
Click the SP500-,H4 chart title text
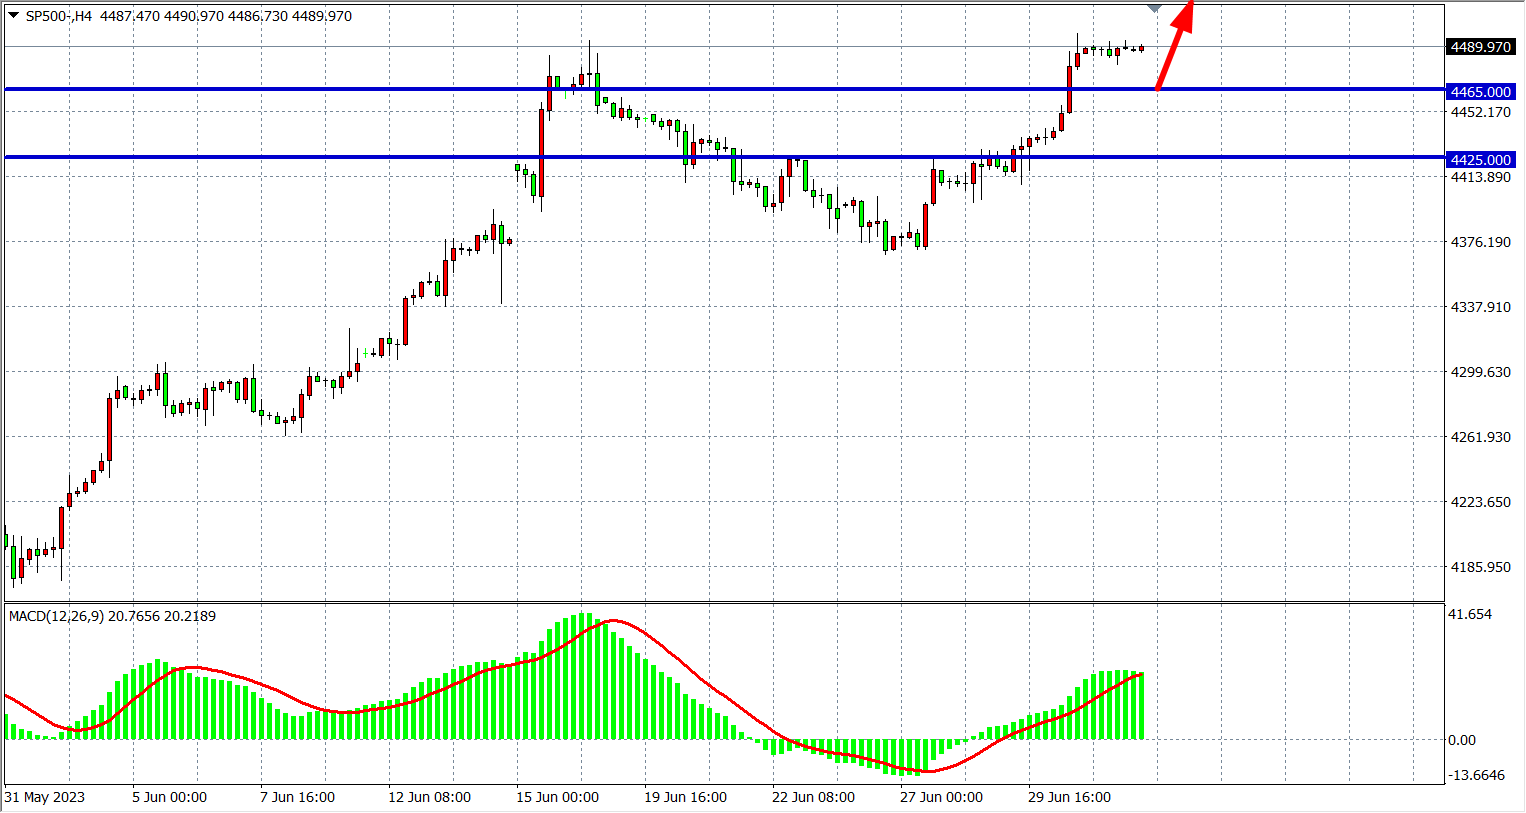pyautogui.click(x=58, y=16)
